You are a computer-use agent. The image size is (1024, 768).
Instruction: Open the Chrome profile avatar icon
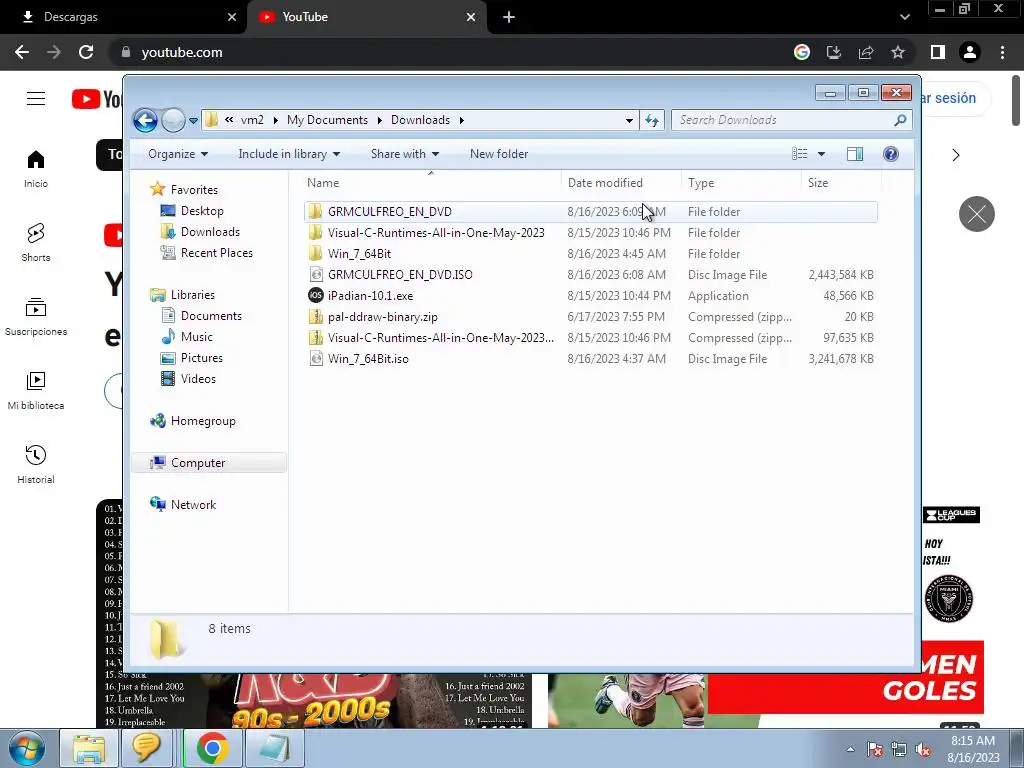point(970,52)
